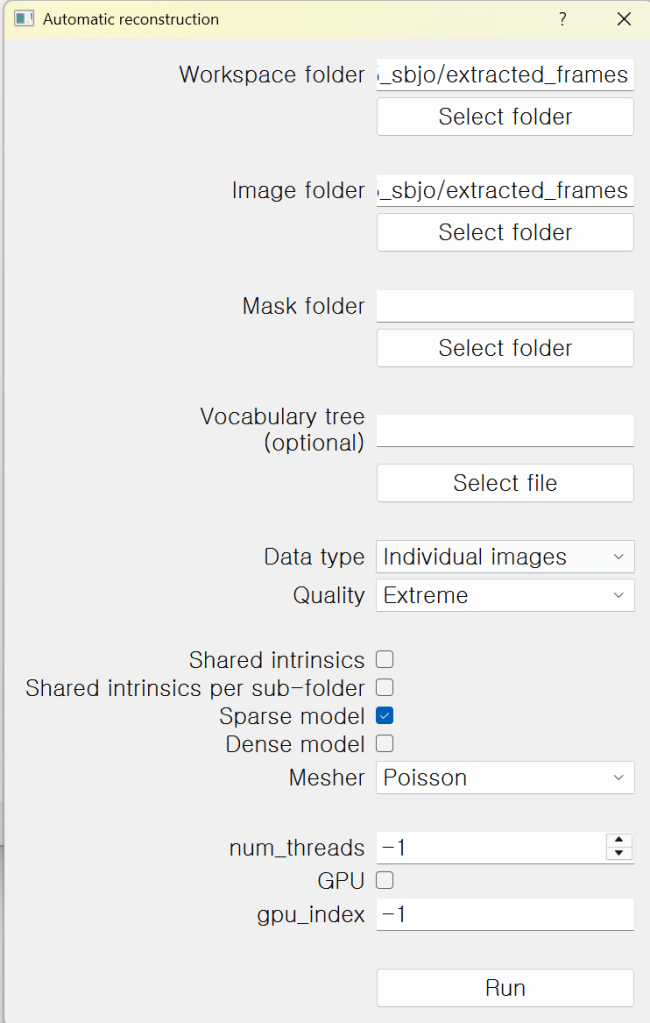The image size is (650, 1023).
Task: Click the Automatic reconstruction window icon
Action: (24, 19)
